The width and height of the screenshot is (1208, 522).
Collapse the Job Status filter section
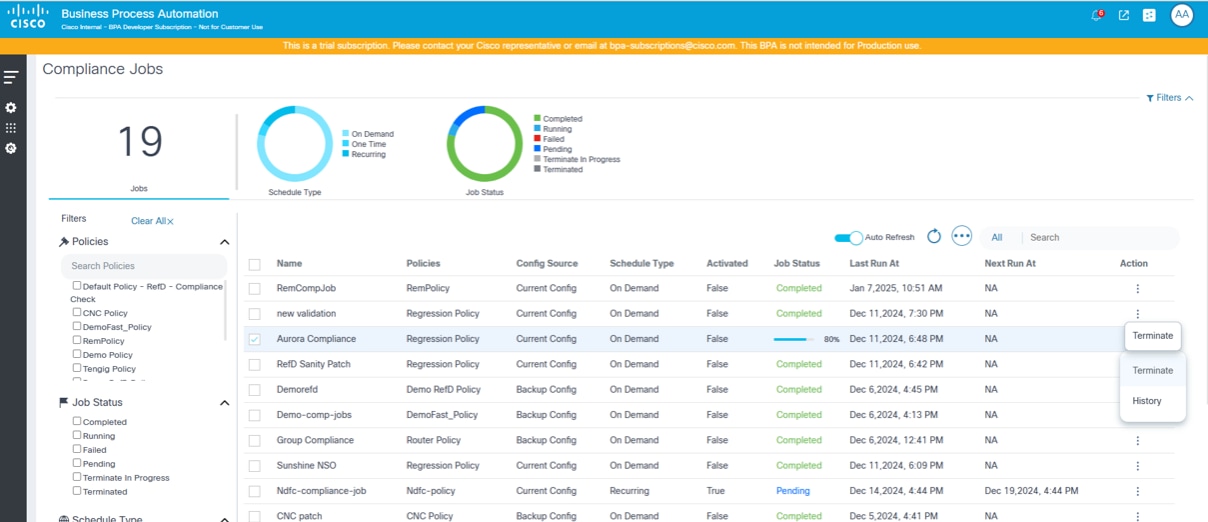point(224,403)
